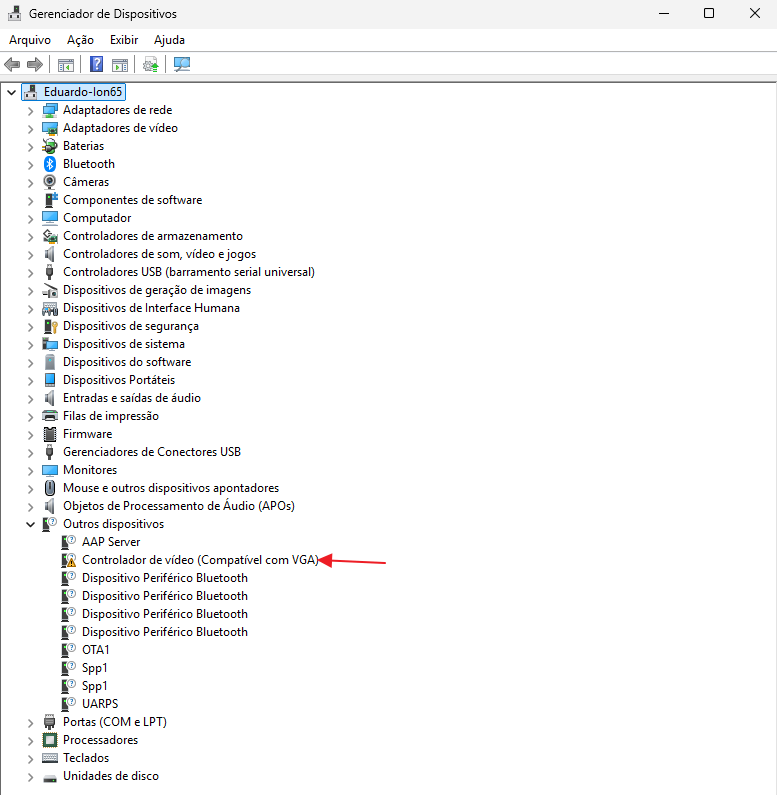Expand Adaptadores de vídeo category
Viewport: 777px width, 795px height.
[x=30, y=129]
